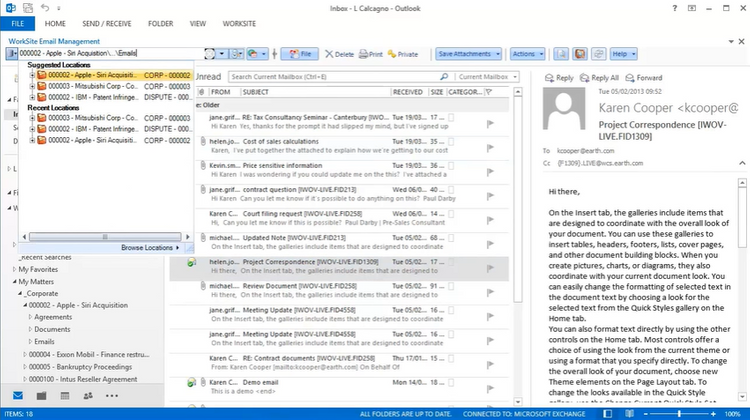Switch to SEND / RECEIVE tab

coord(107,23)
